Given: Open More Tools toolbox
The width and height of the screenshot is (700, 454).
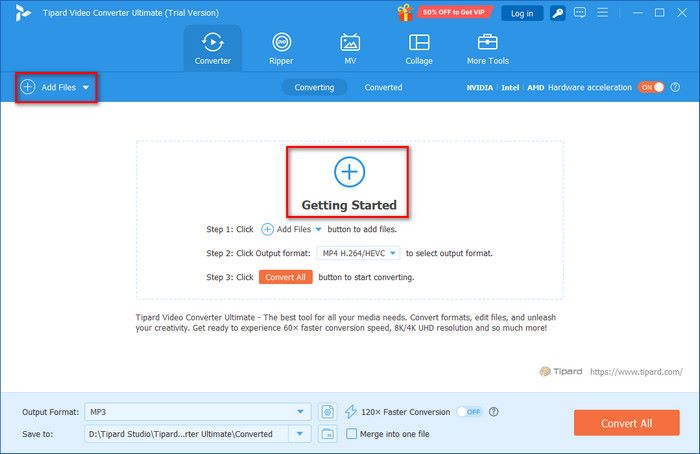Looking at the screenshot, I should tap(488, 49).
